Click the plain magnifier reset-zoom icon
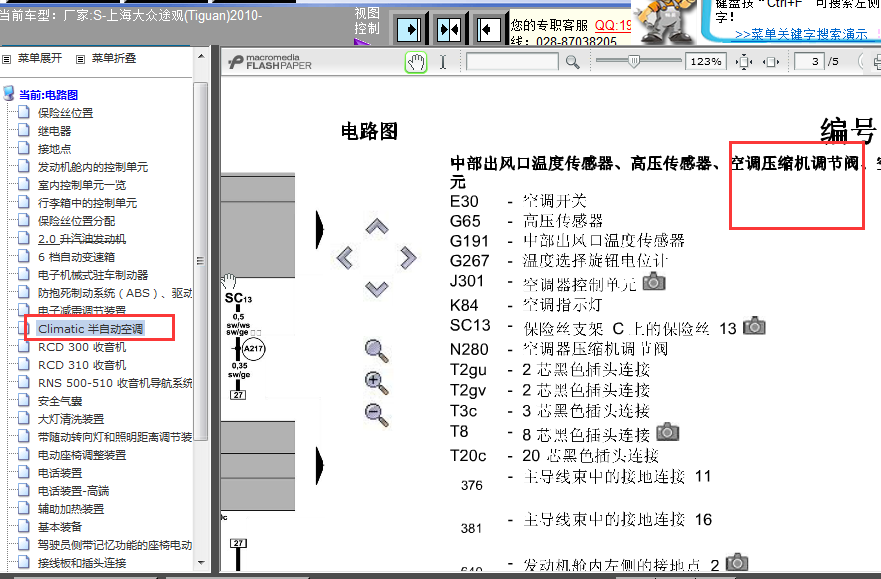Screen dimensions: 881x579 coord(376,351)
